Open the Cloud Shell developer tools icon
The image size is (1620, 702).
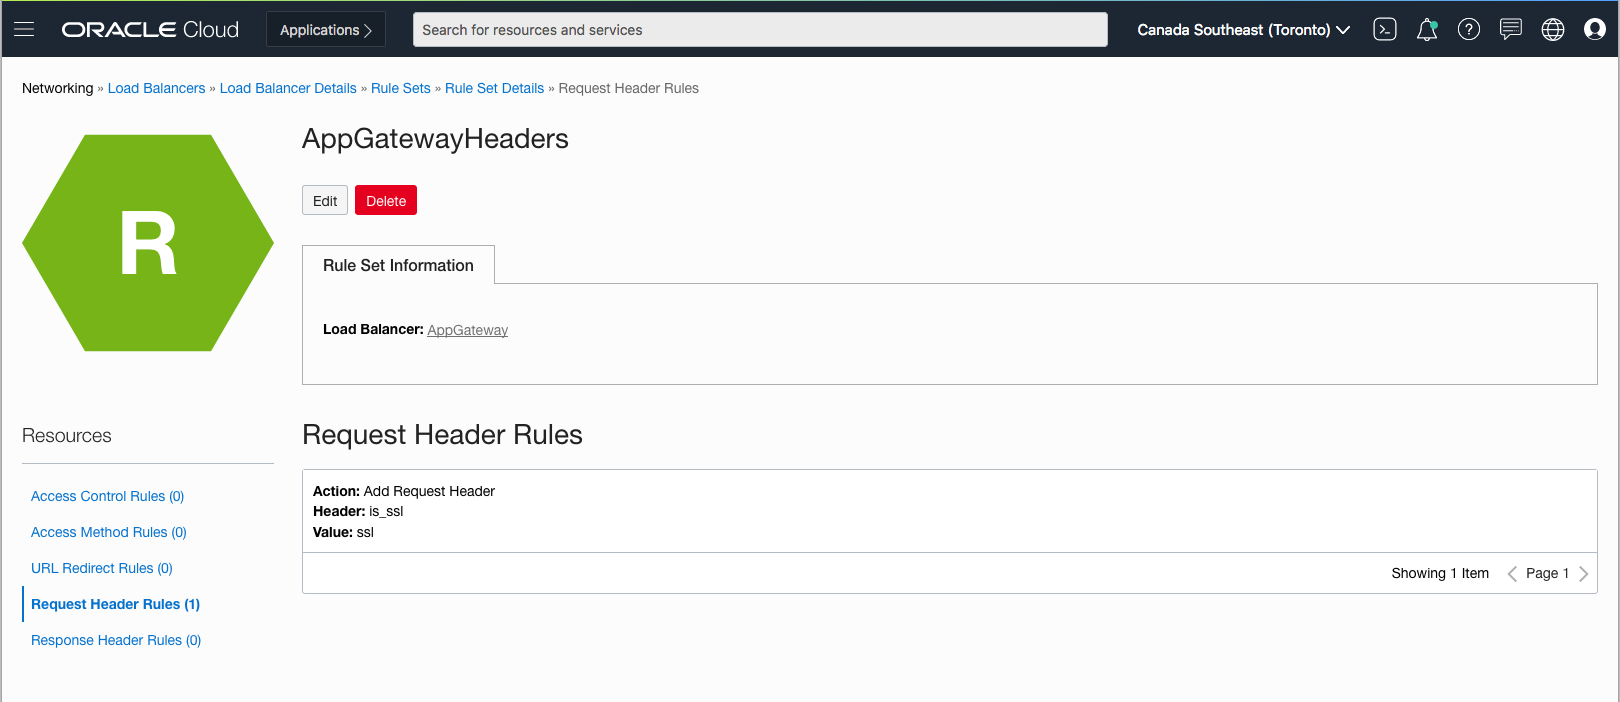coord(1385,29)
